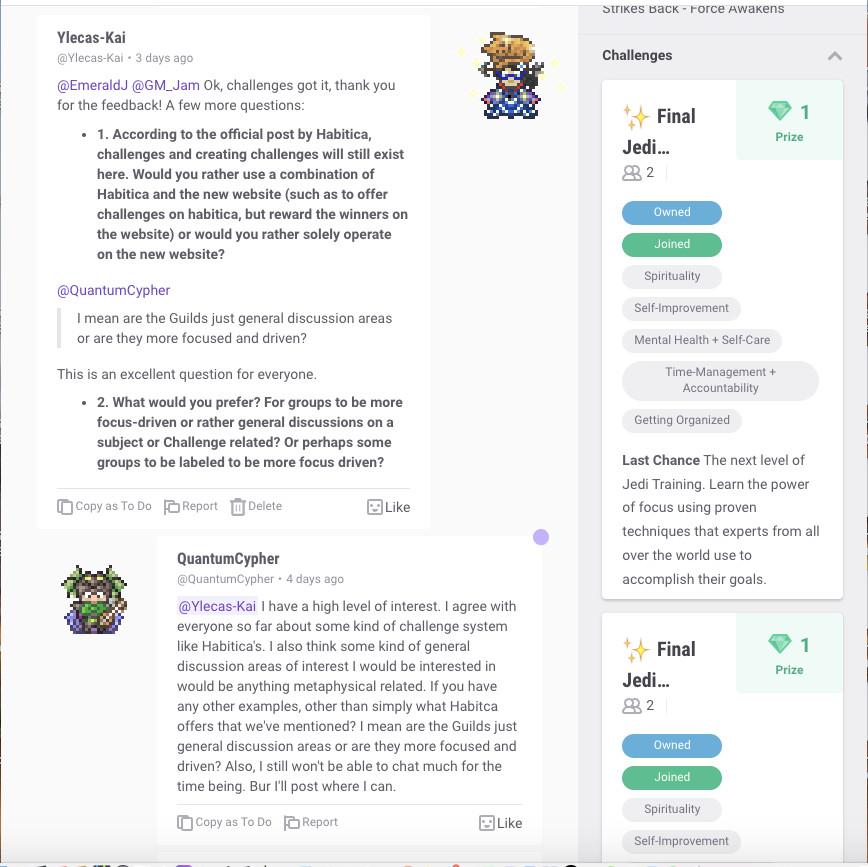Click the Time-Management + Accountability tag

pyautogui.click(x=720, y=380)
